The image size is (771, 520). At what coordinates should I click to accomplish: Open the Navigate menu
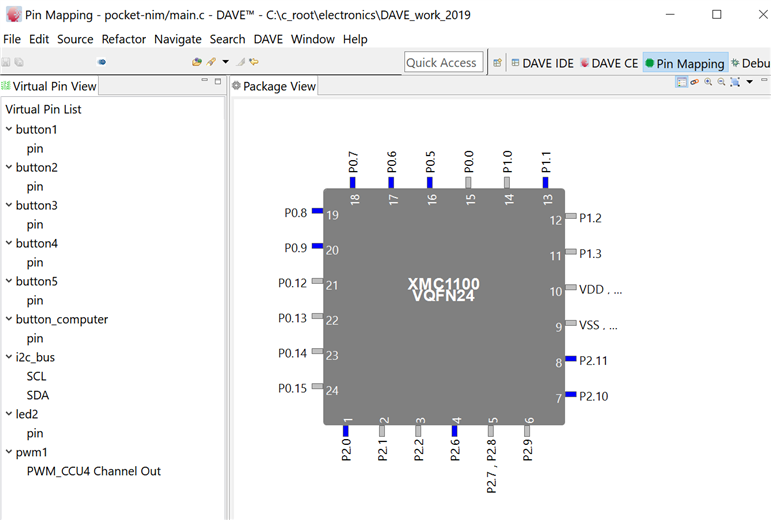tap(178, 39)
